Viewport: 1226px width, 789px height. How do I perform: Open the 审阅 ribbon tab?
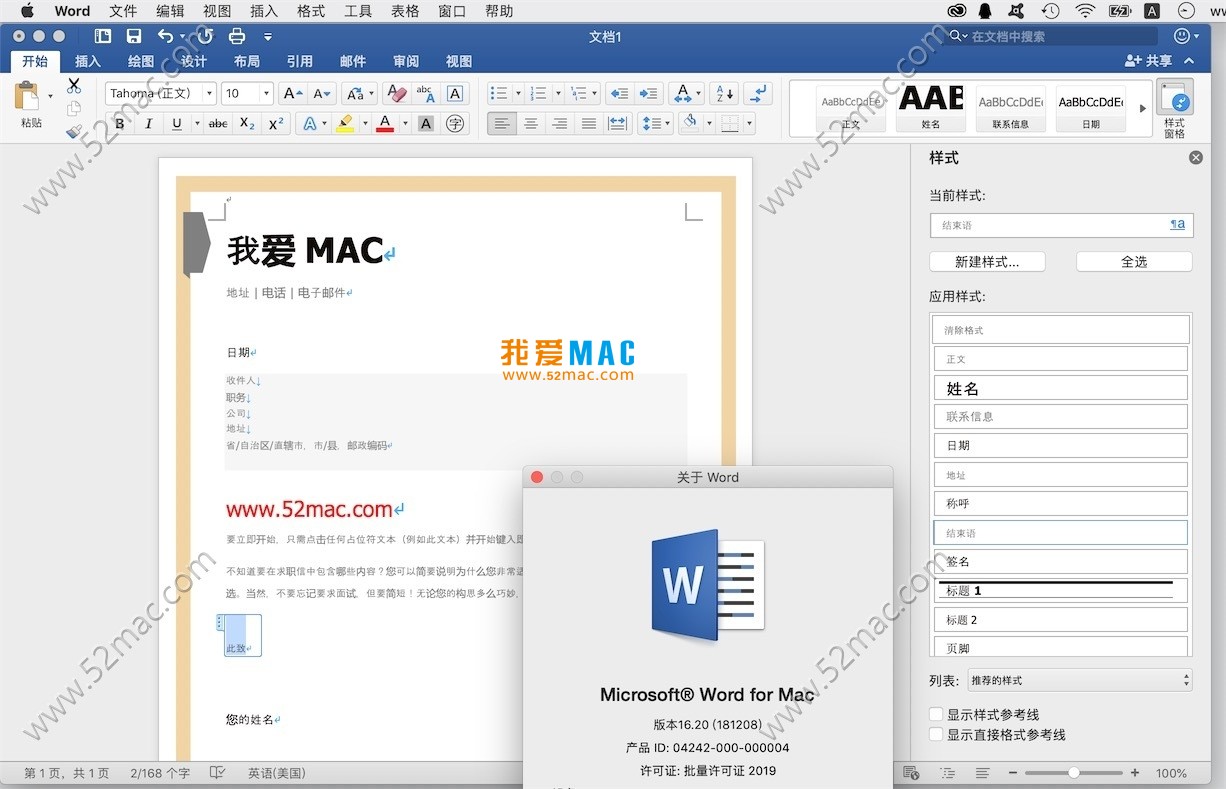coord(406,61)
